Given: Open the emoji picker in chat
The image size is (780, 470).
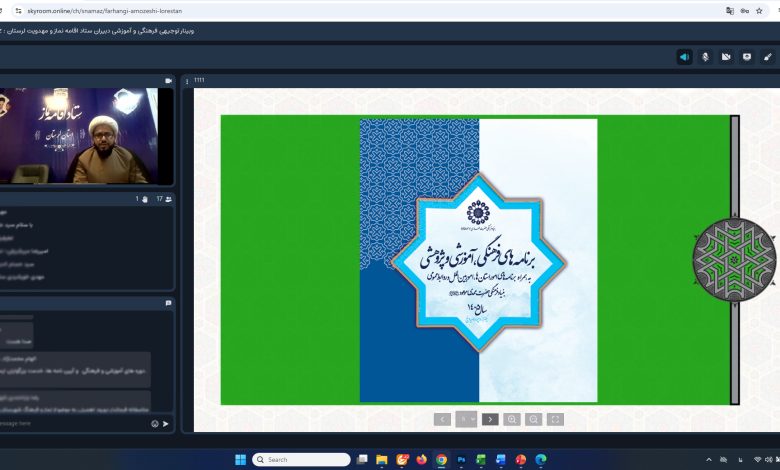Looking at the screenshot, I should (x=155, y=424).
